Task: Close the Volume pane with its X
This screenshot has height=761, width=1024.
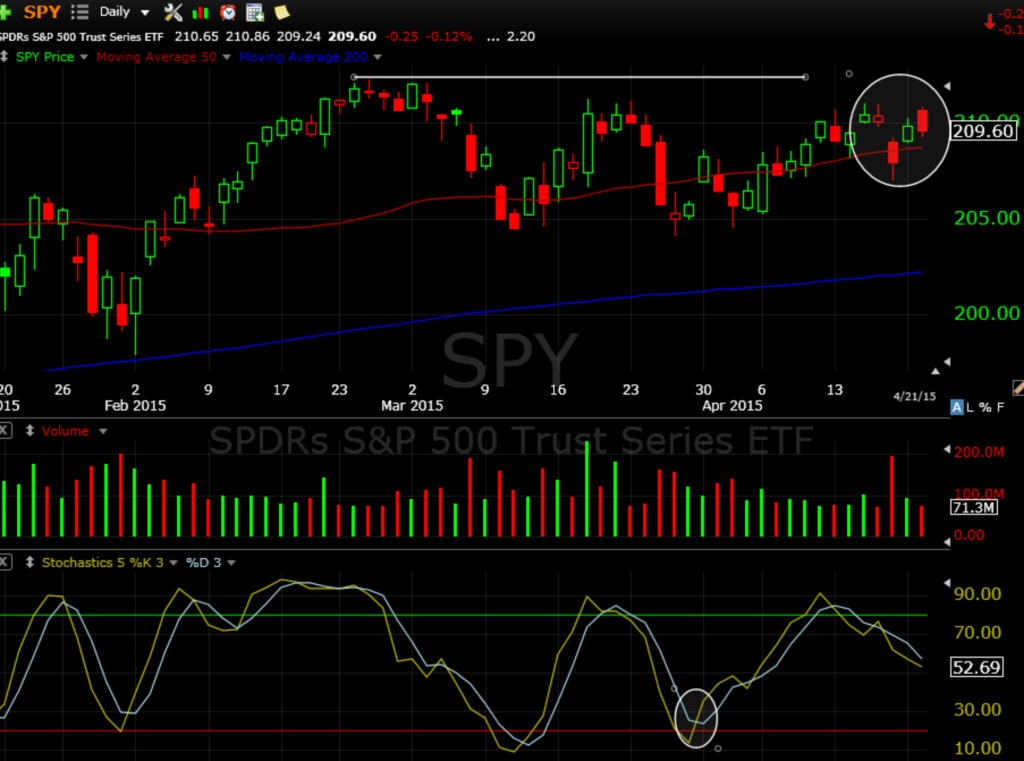Action: click(x=5, y=430)
